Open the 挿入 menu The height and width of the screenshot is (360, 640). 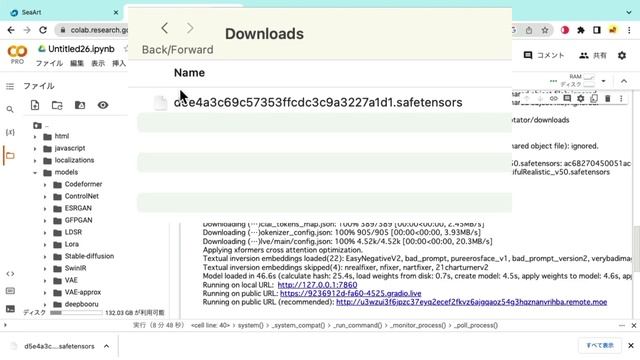pyautogui.click(x=119, y=63)
